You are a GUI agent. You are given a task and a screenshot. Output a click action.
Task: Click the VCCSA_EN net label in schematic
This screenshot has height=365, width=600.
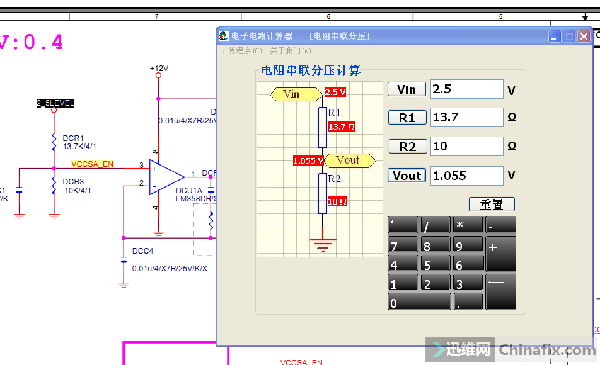point(92,164)
